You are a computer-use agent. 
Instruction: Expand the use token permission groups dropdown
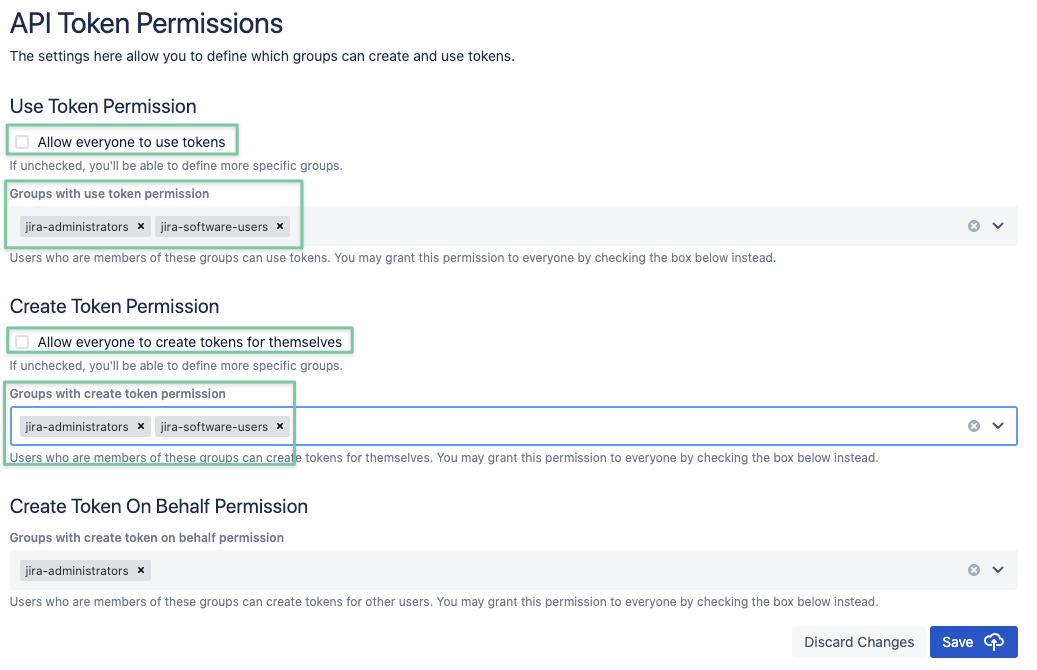click(x=998, y=226)
